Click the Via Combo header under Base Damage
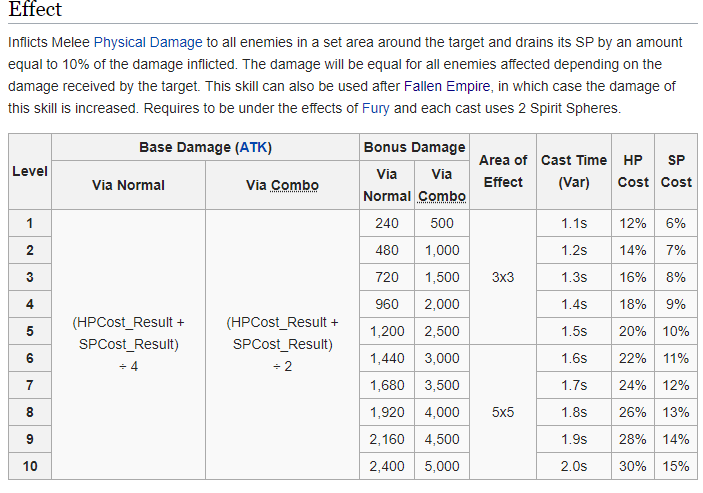Image resolution: width=703 pixels, height=493 pixels. [282, 185]
